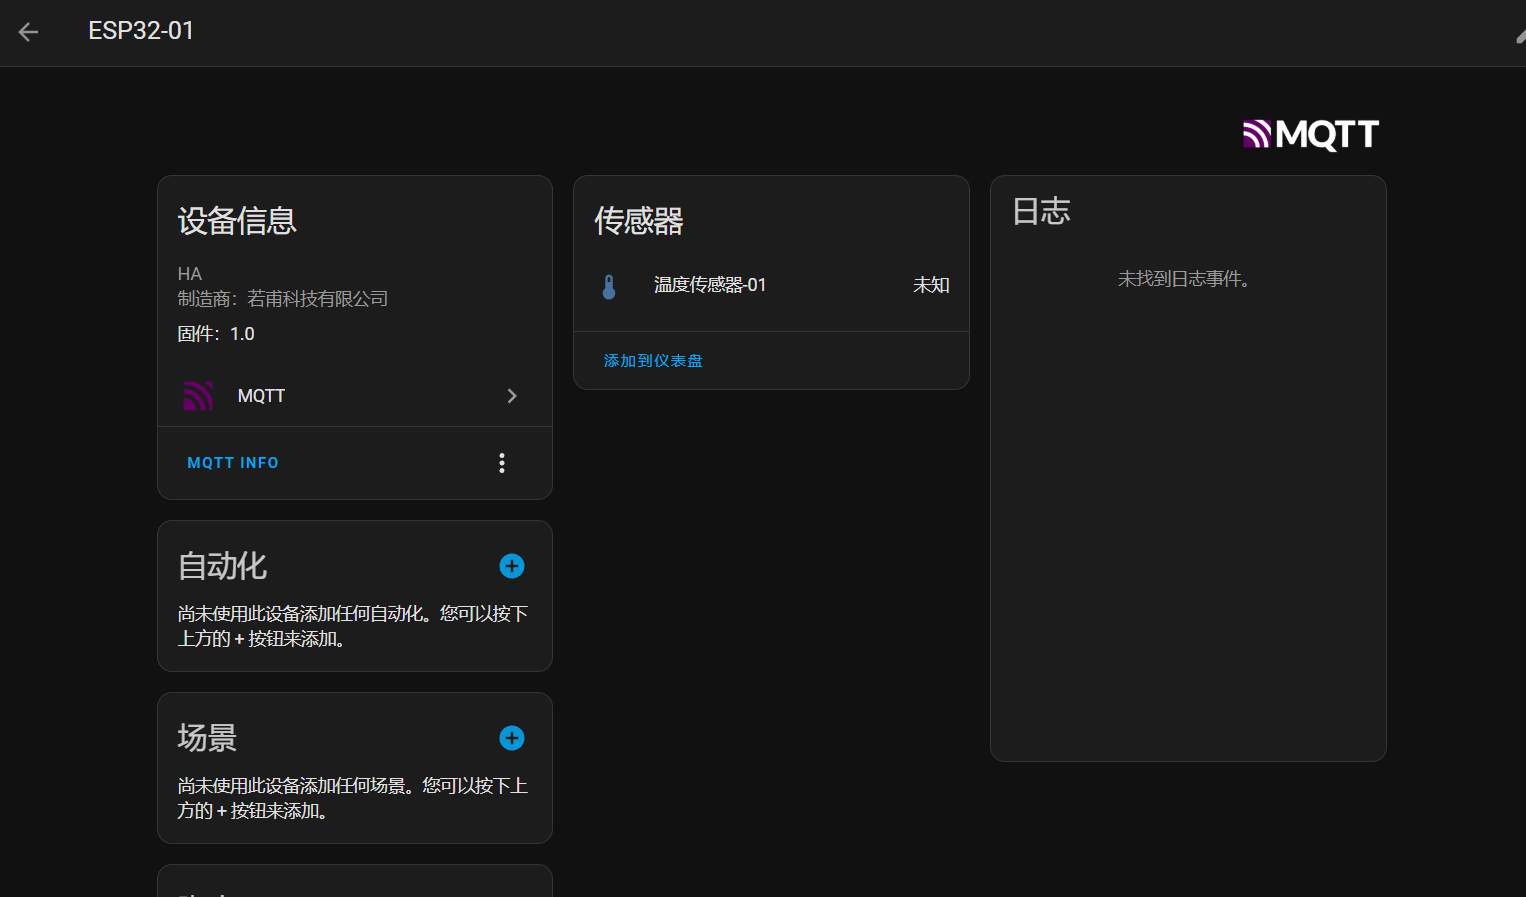This screenshot has width=1526, height=897.
Task: Click the 未知 sensor state value
Action: tap(930, 285)
